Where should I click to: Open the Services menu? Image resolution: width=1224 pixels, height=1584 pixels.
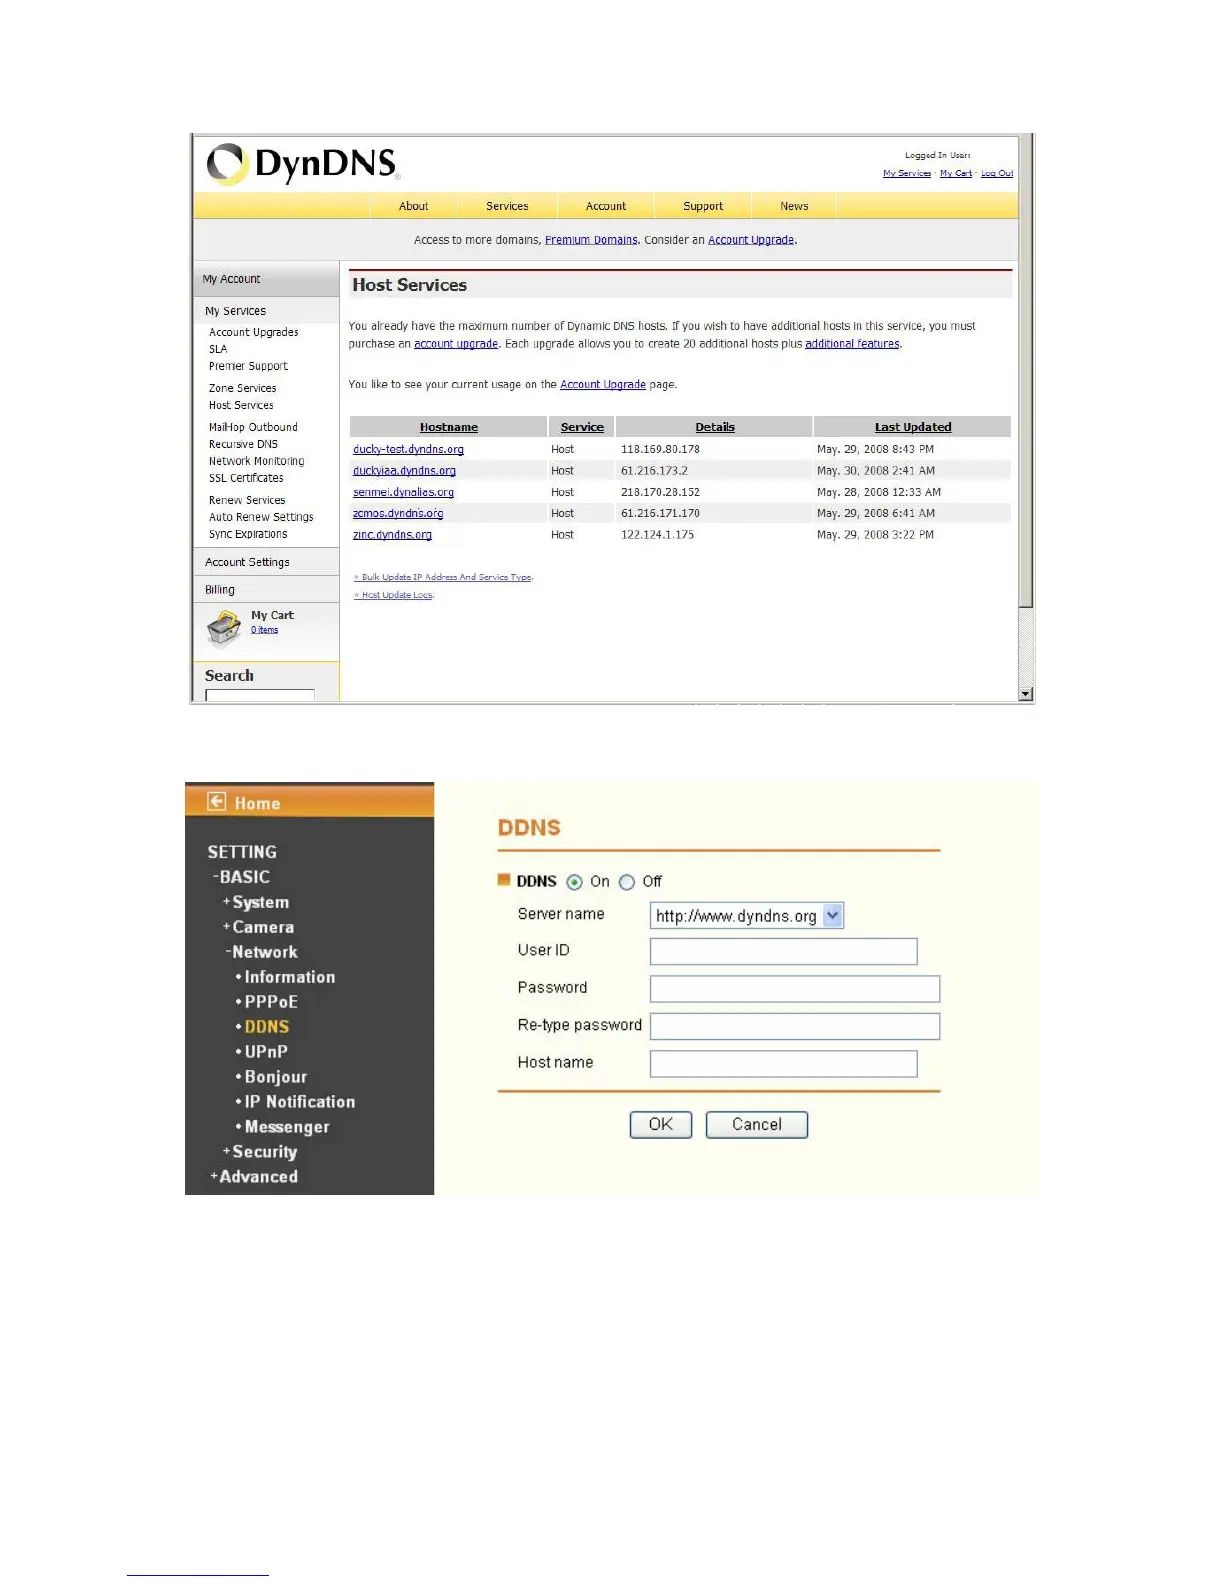click(x=507, y=206)
